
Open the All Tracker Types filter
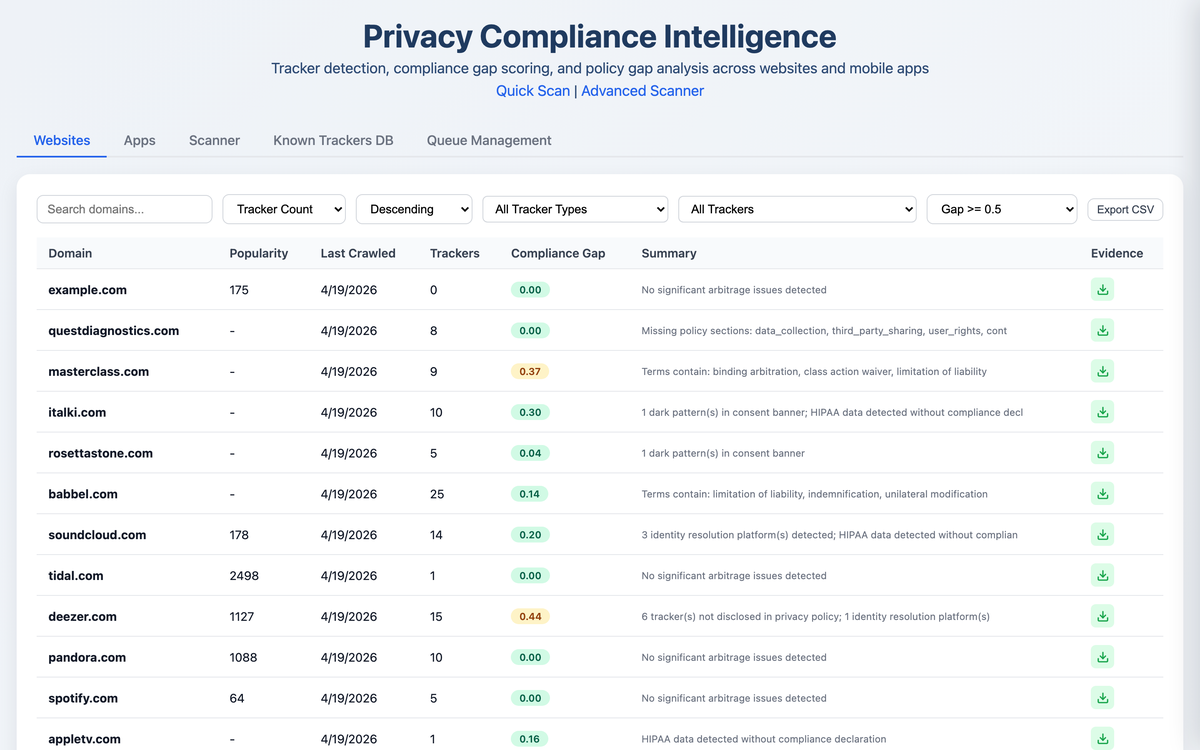575,209
